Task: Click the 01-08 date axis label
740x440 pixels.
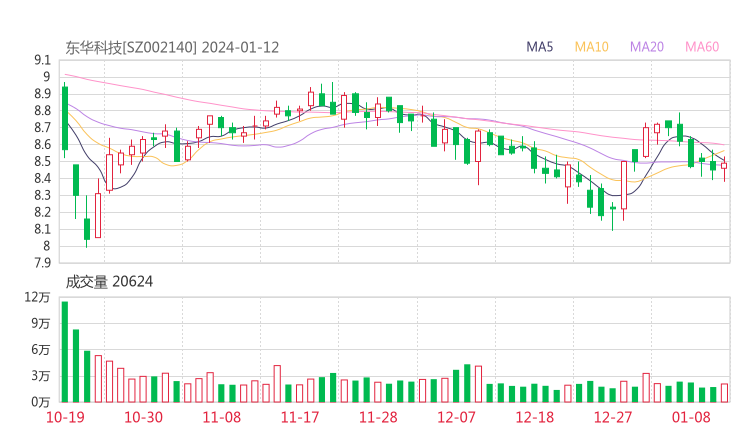Action: coord(691,417)
